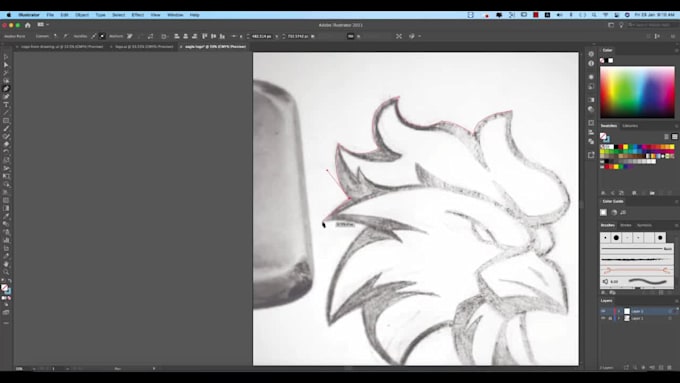The height and width of the screenshot is (383, 680).
Task: Open the Asset Export panel icon in dock
Action: click(x=591, y=155)
